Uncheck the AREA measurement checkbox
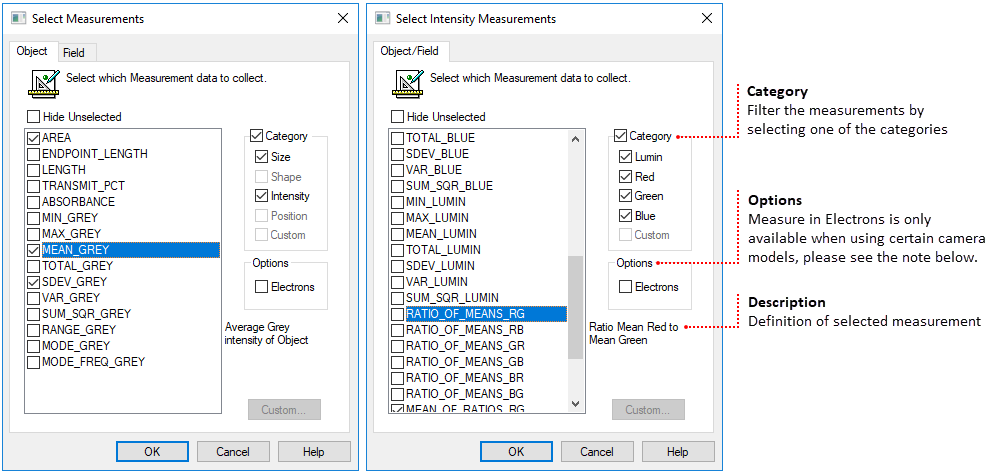 34,138
